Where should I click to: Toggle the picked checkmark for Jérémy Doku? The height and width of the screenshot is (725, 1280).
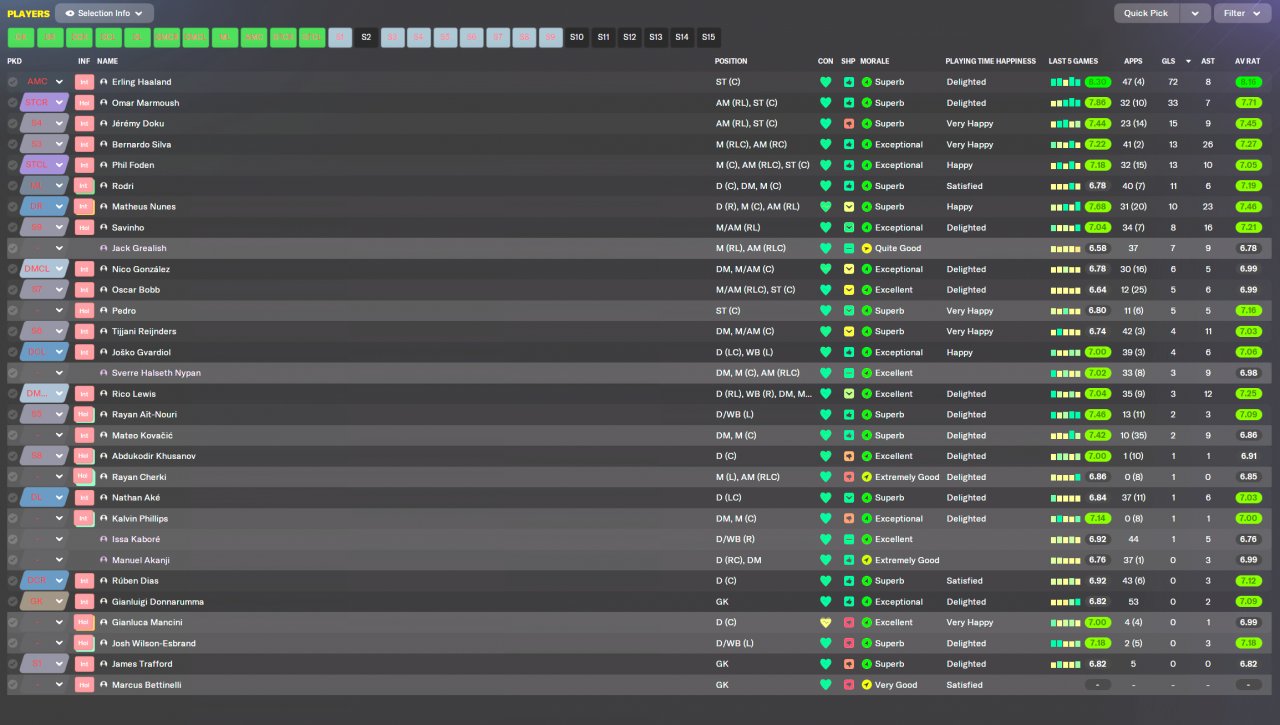(13, 124)
